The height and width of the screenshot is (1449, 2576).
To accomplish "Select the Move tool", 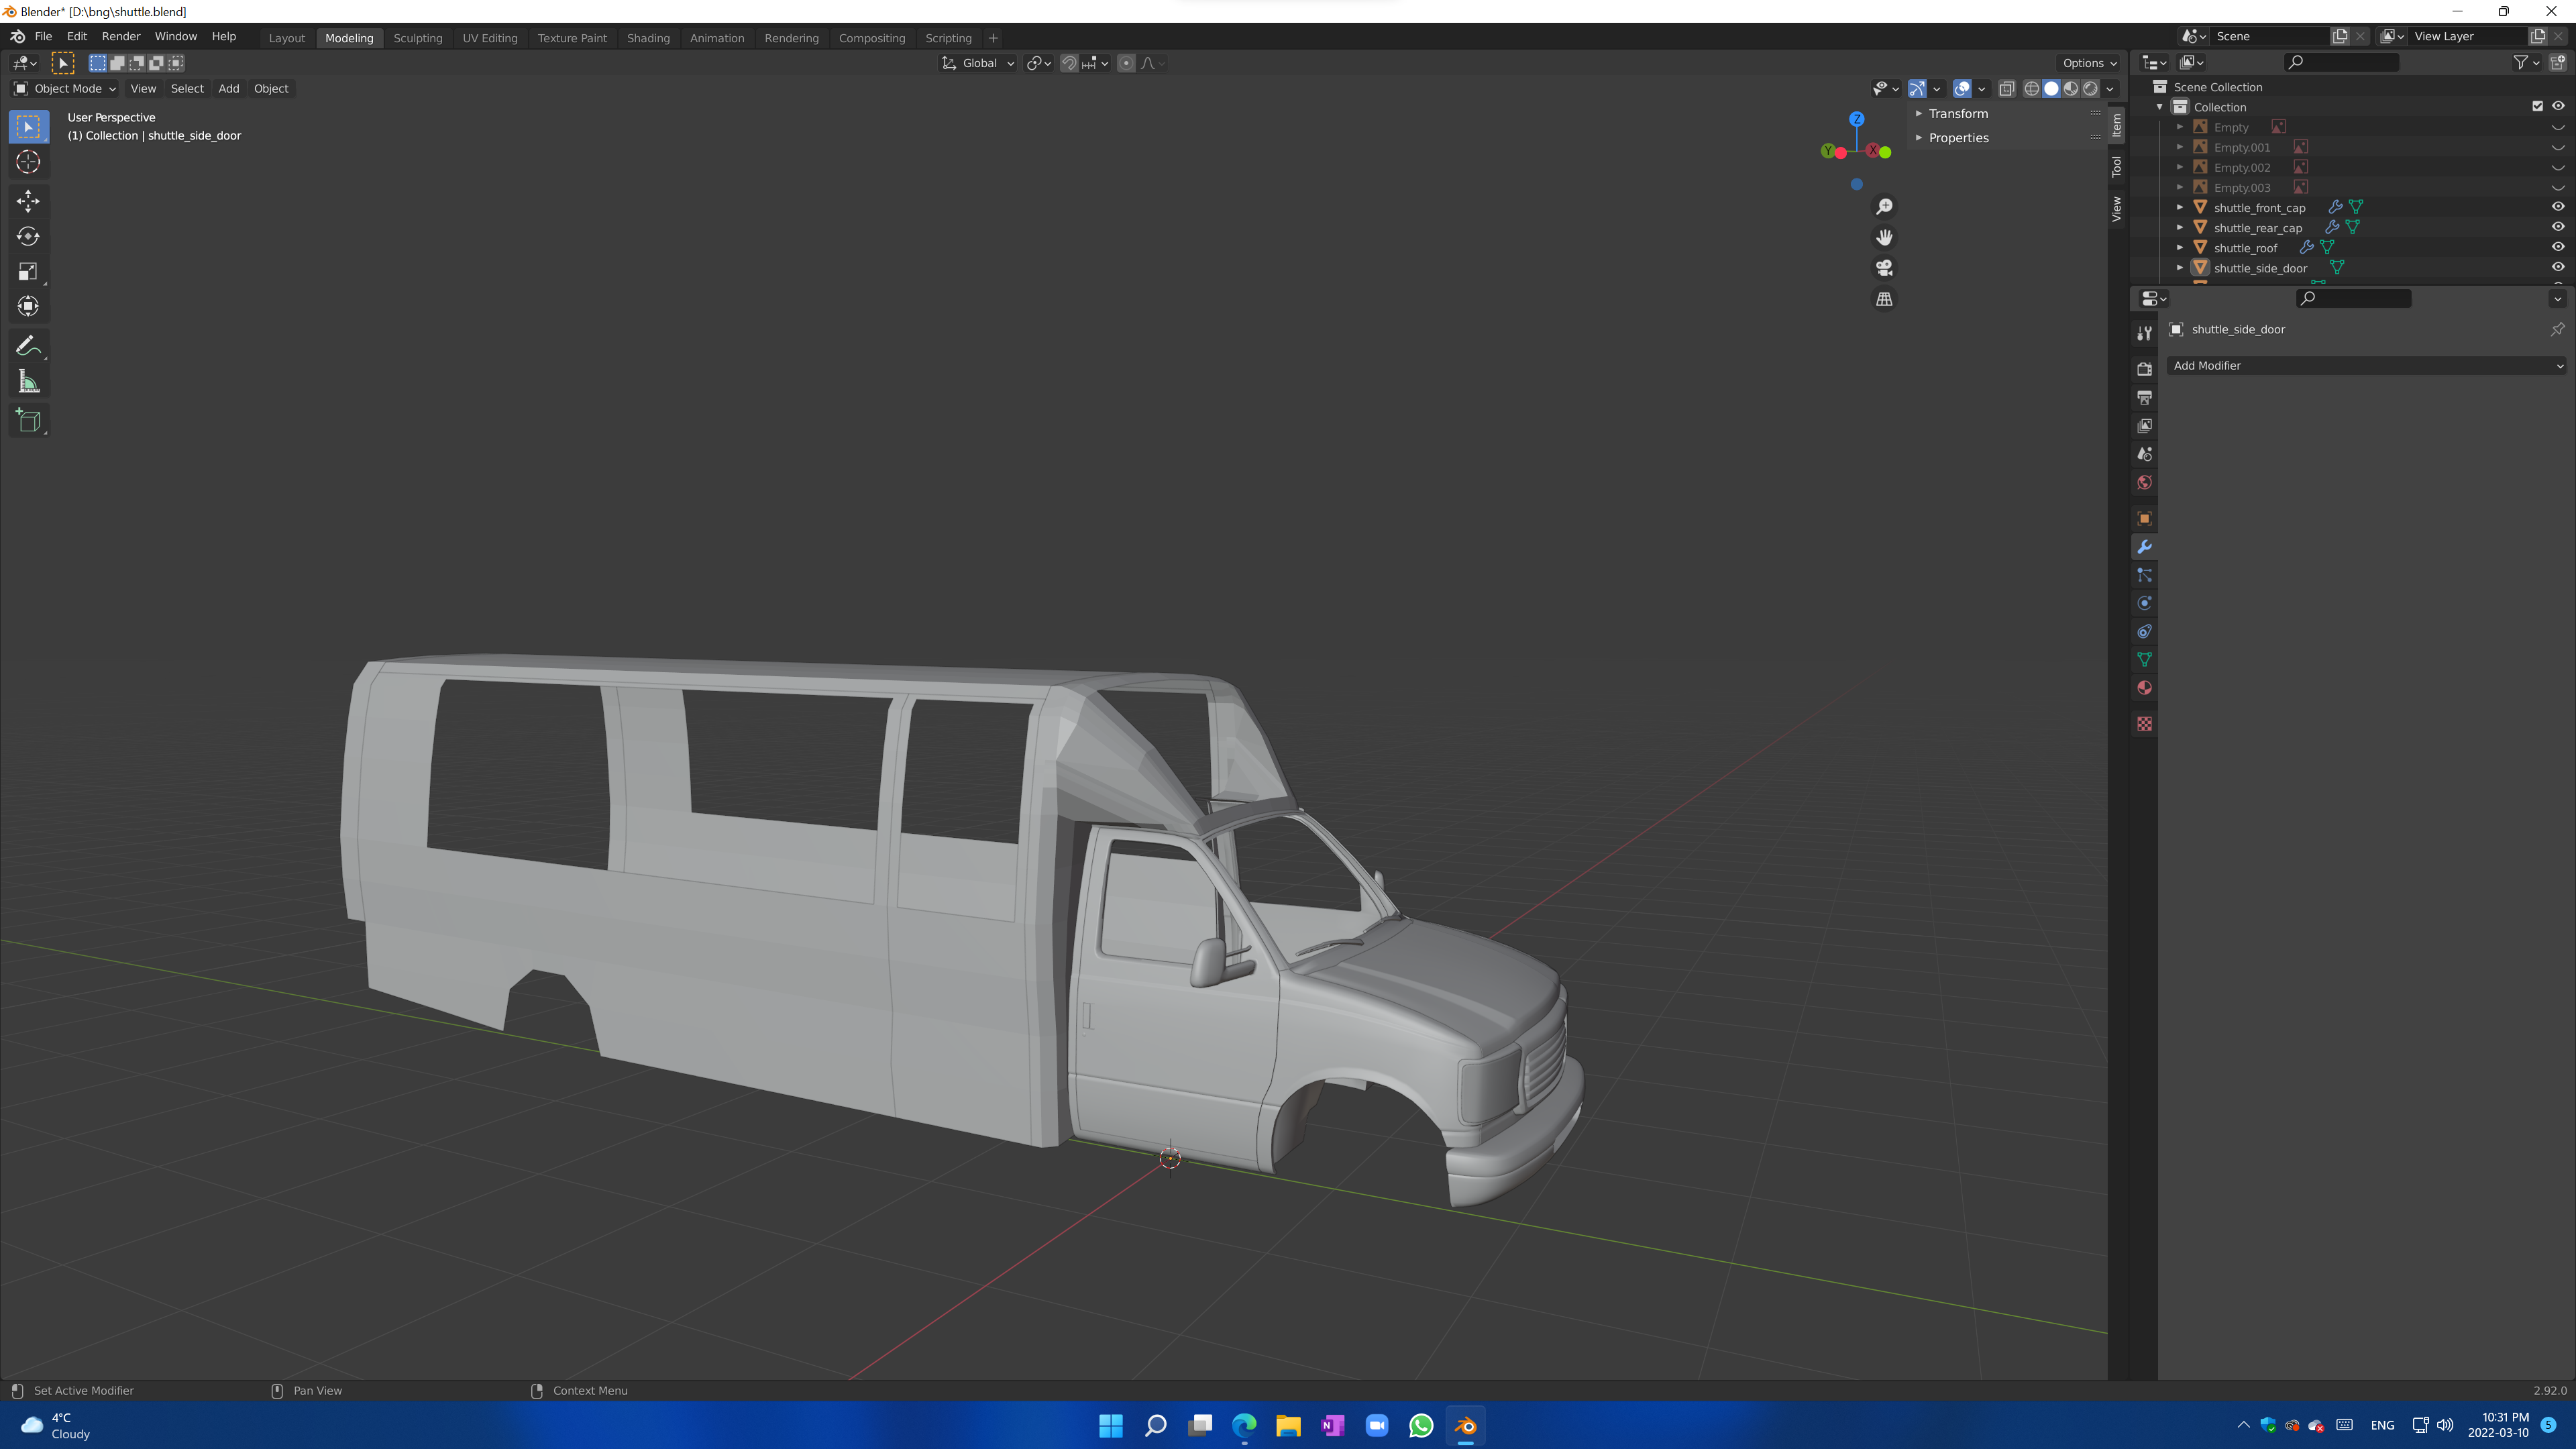I will click(28, 201).
